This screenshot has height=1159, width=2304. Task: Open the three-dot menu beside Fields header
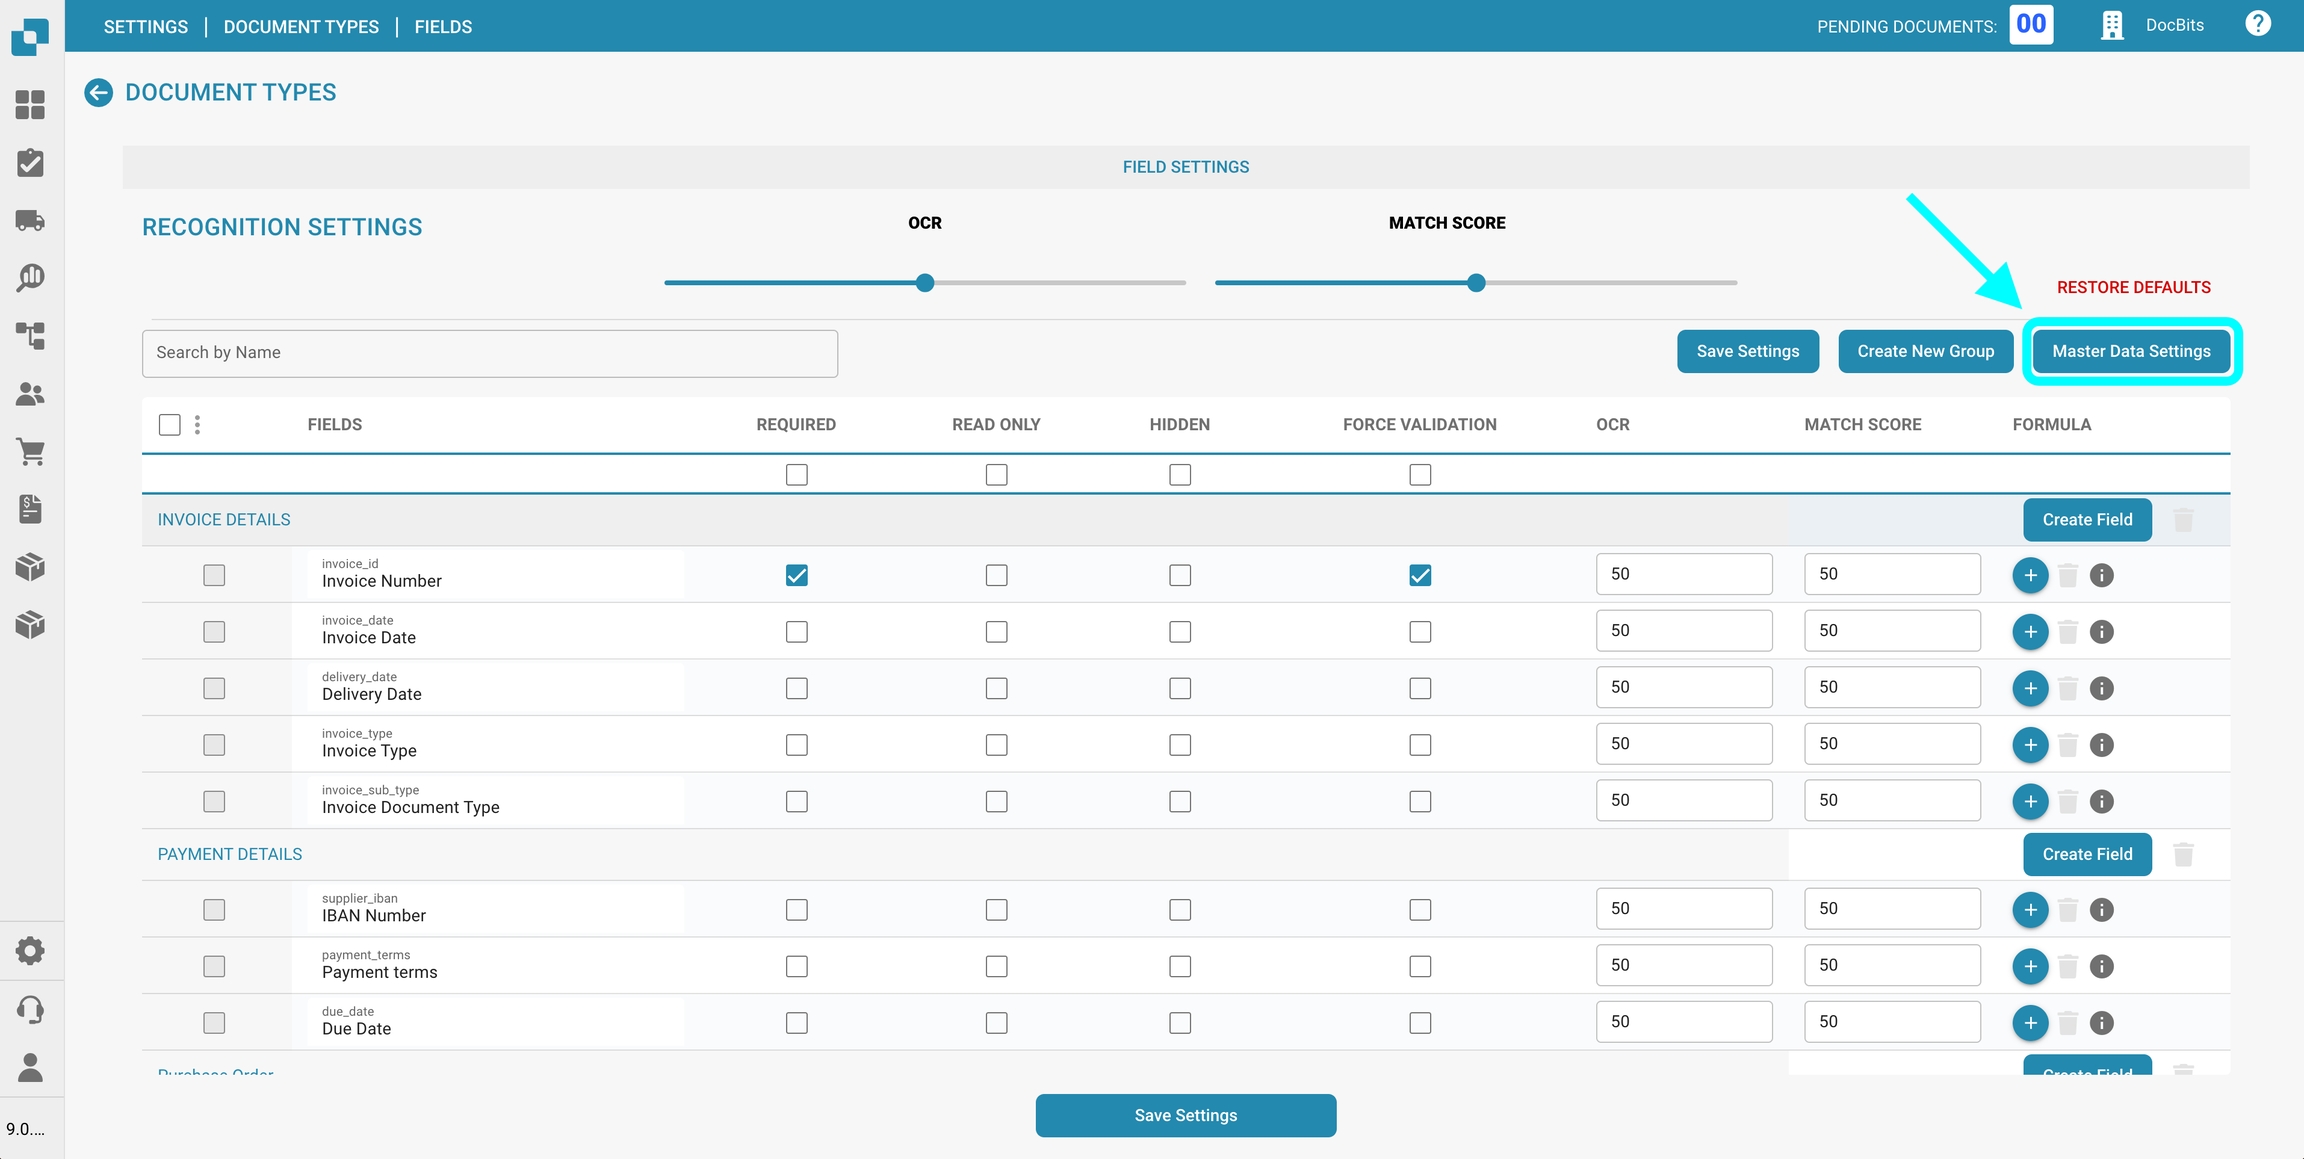[x=197, y=425]
